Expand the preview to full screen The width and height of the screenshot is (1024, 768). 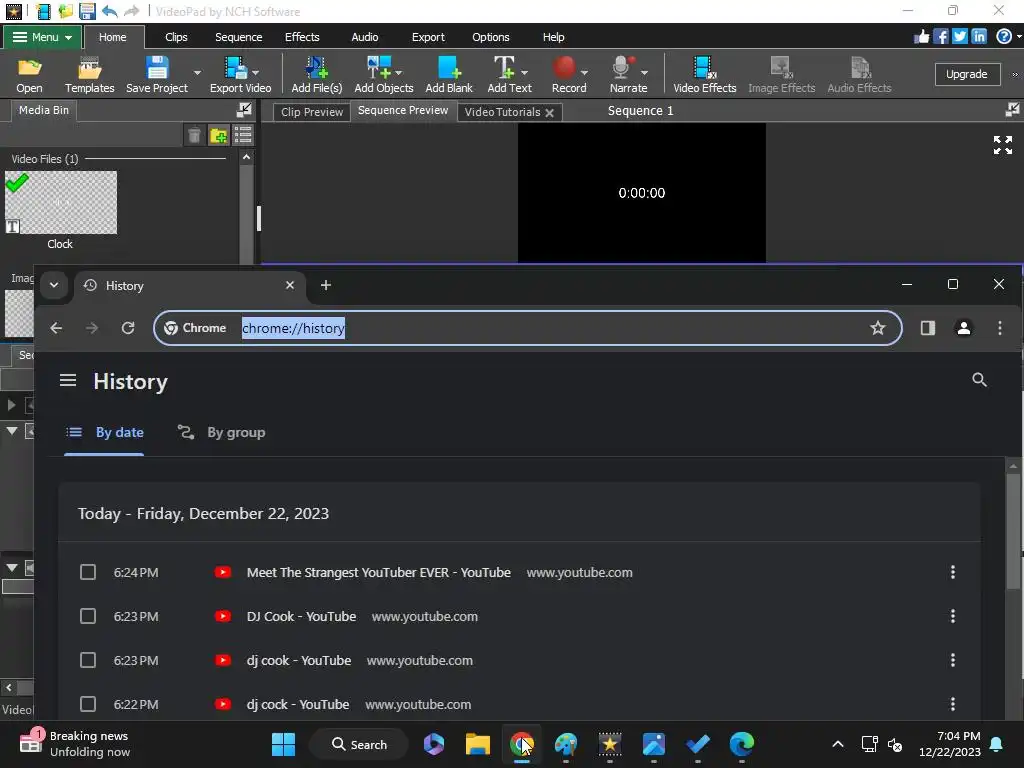[1002, 145]
